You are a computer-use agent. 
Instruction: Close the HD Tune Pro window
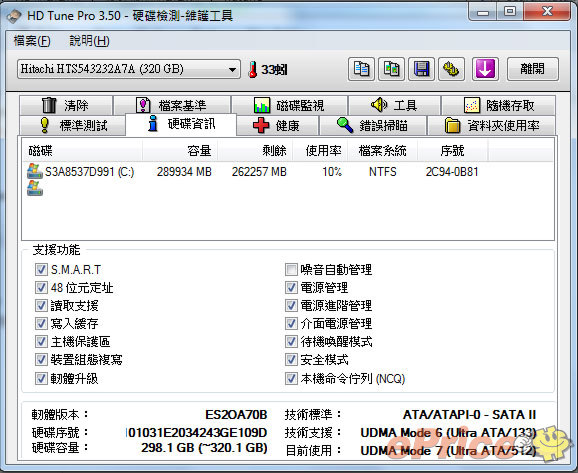pyautogui.click(x=547, y=11)
